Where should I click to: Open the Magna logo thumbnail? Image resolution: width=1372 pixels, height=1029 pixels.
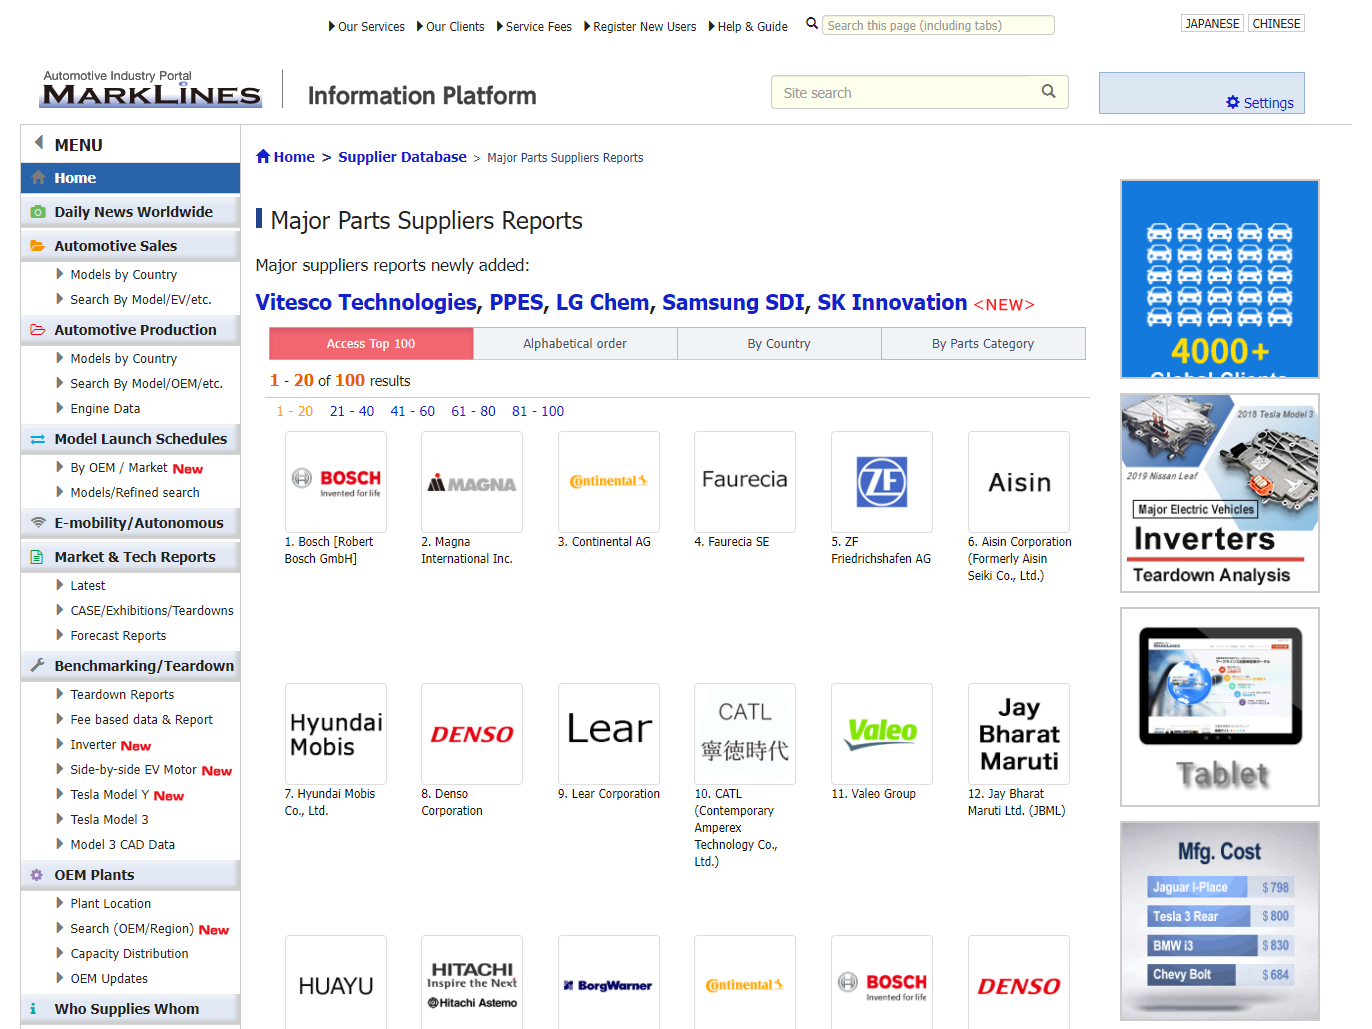coord(472,482)
